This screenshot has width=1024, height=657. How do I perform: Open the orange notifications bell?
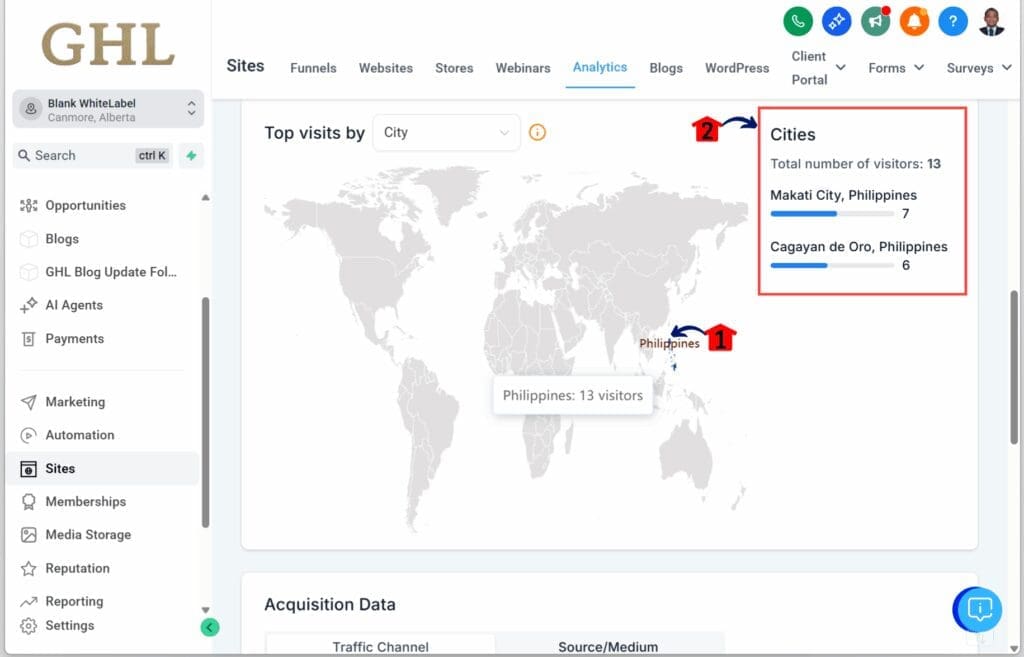(x=914, y=20)
